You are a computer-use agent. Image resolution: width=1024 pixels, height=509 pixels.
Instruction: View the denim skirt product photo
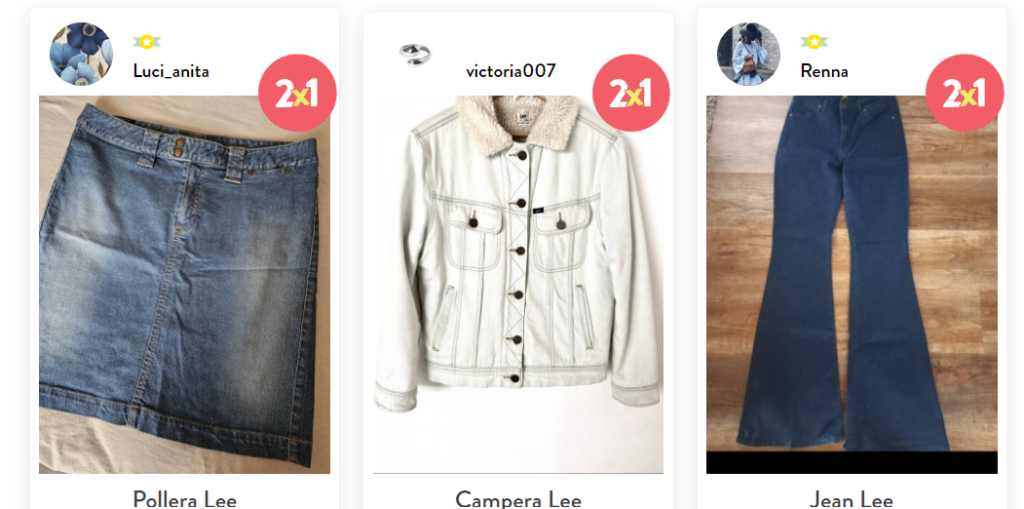[184, 284]
